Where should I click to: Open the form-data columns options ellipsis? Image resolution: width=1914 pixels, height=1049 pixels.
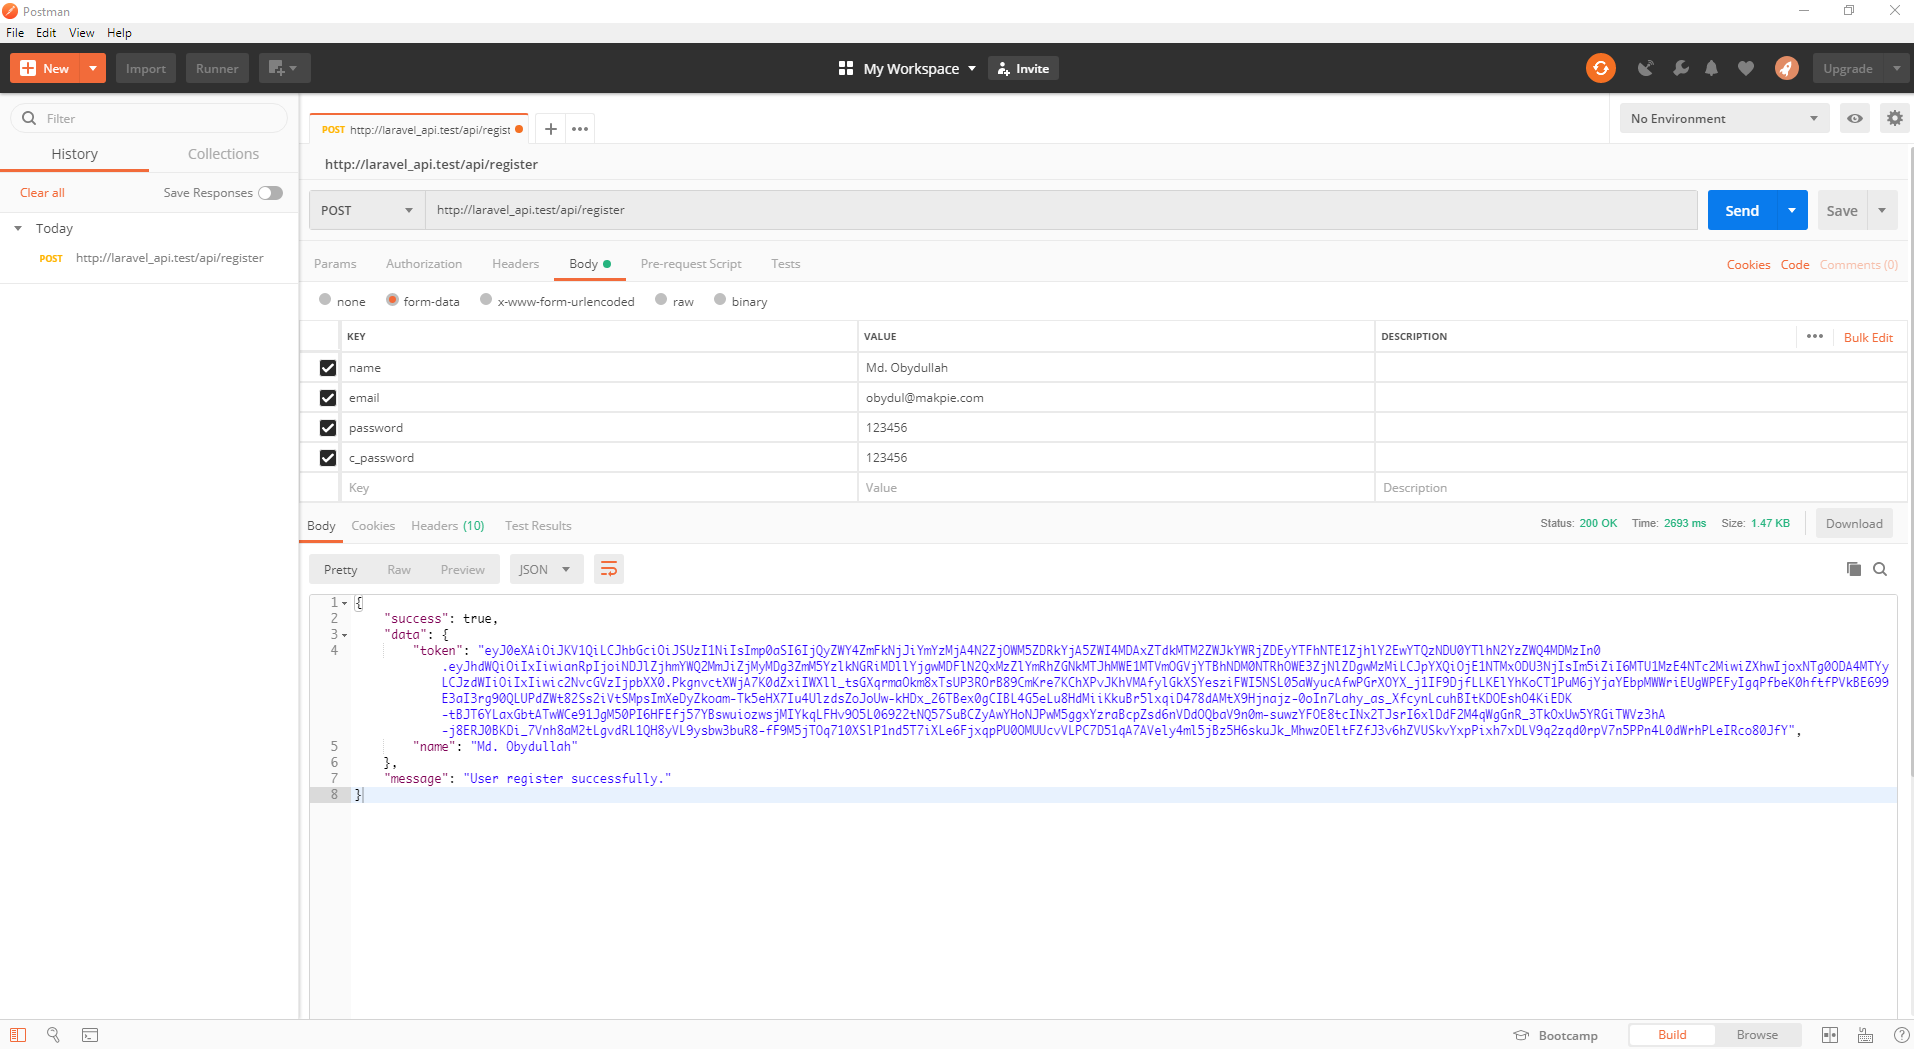tap(1814, 337)
